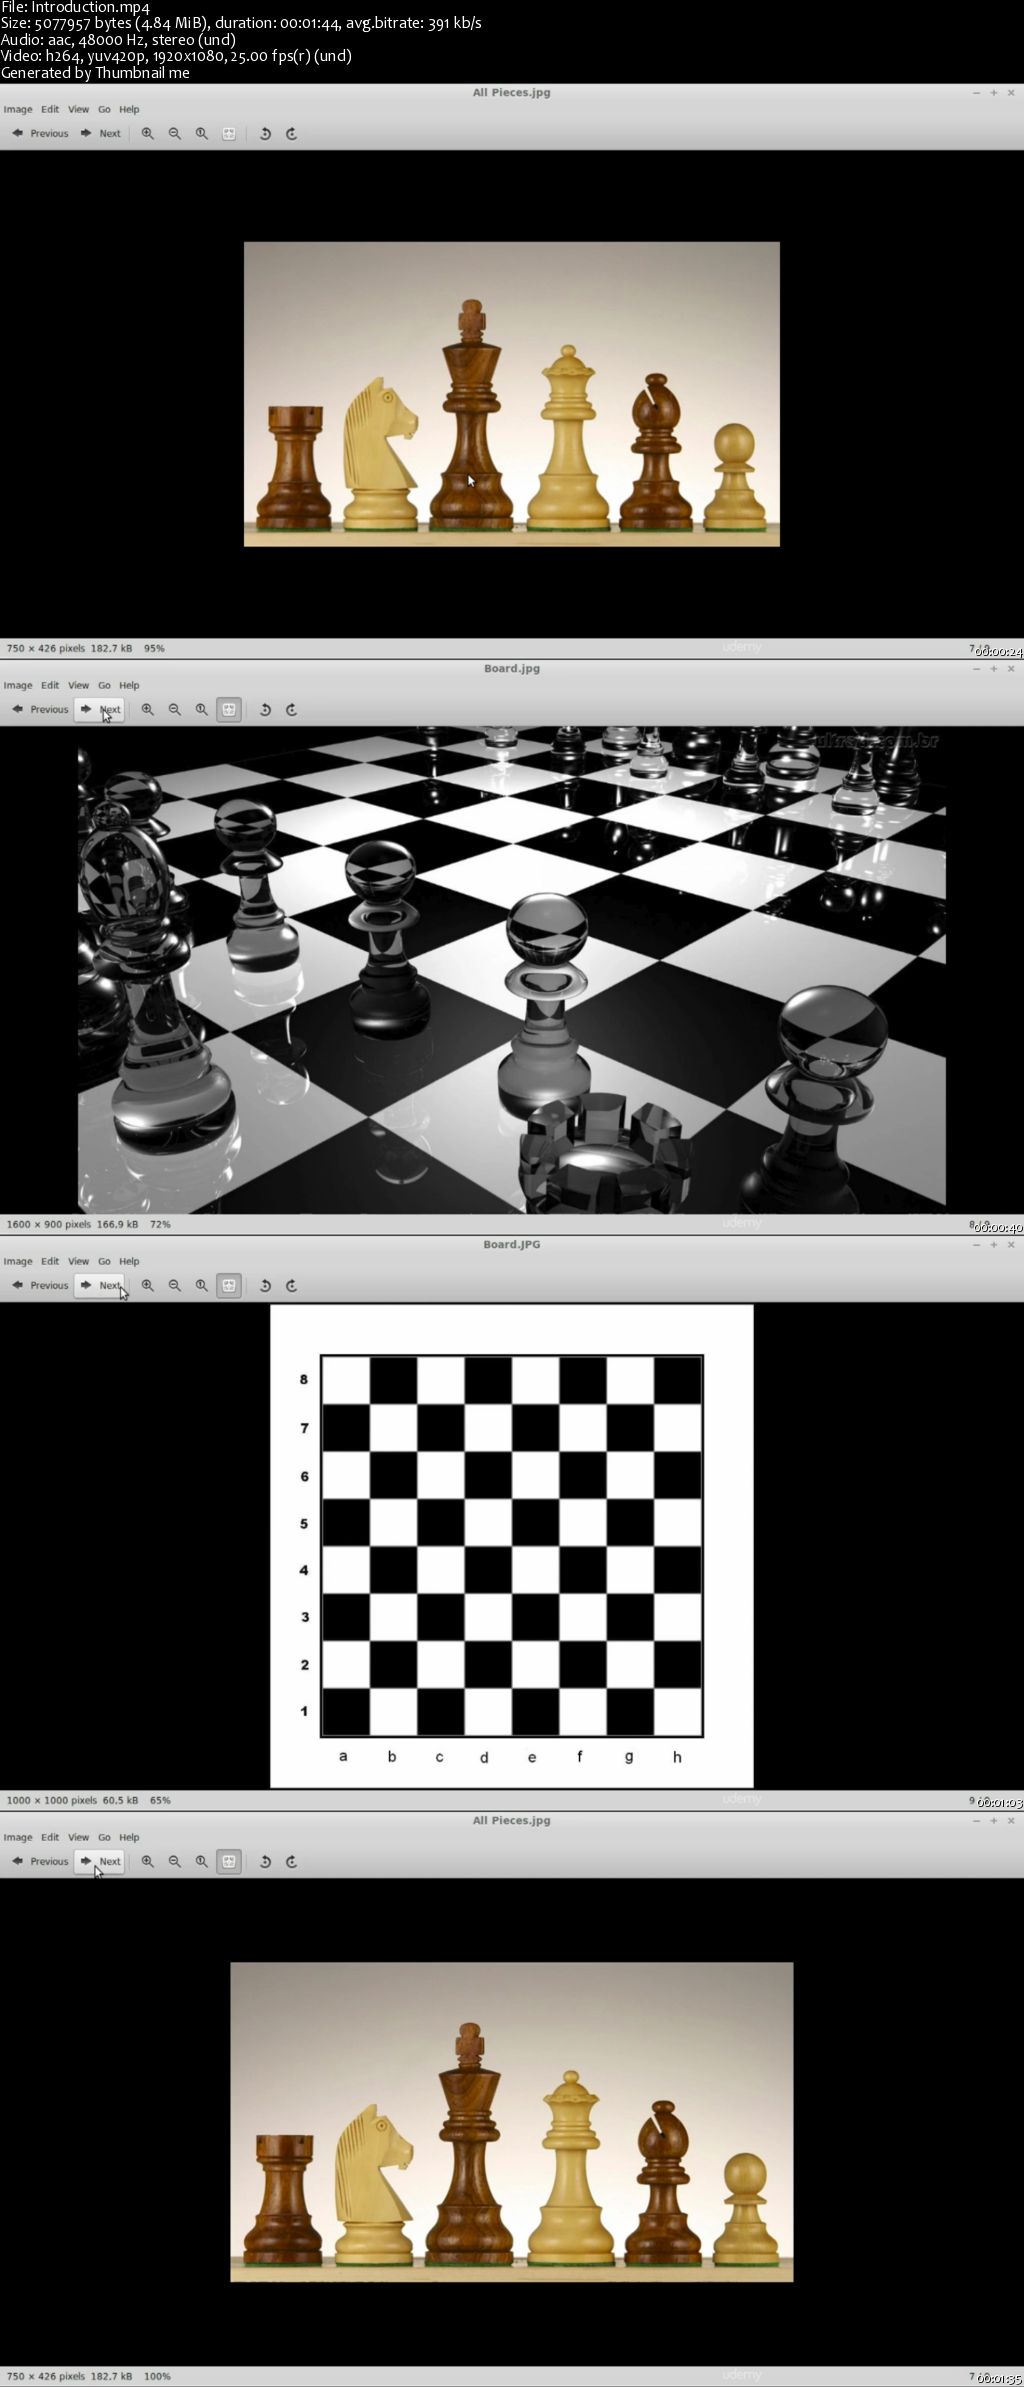Click Next in Board.JPG 65% window
This screenshot has width=1024, height=2387.
pos(100,1286)
